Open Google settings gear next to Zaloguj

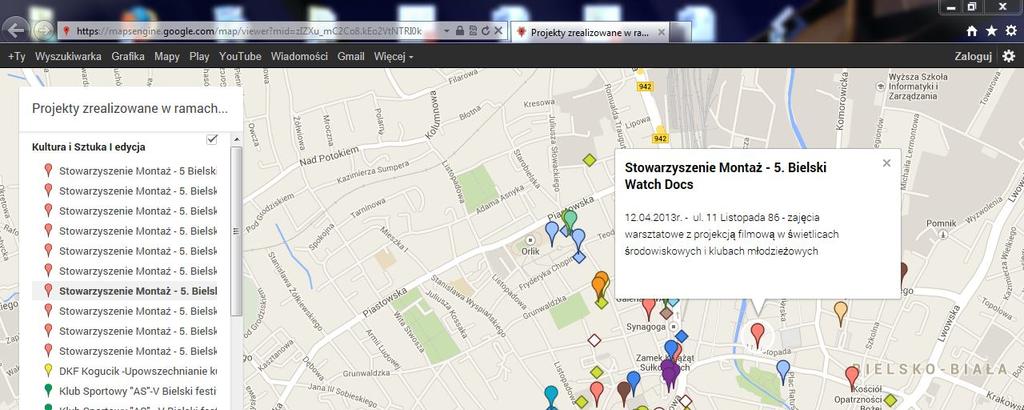pyautogui.click(x=1009, y=56)
